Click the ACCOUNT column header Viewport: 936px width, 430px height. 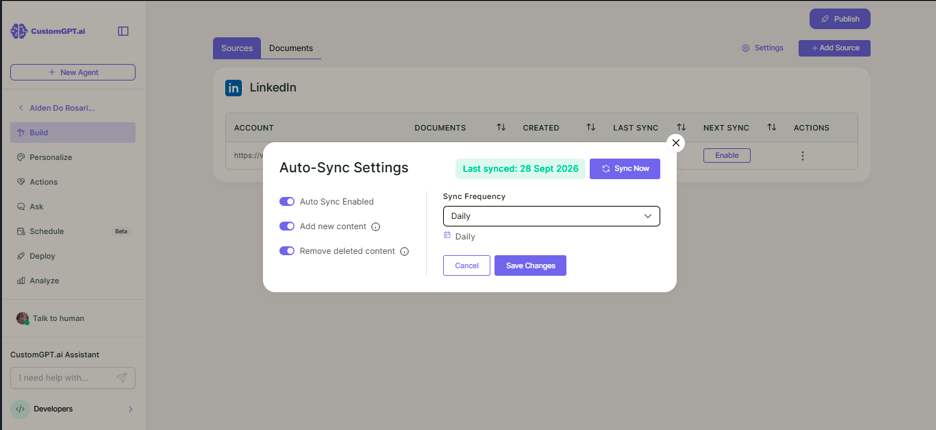pos(254,128)
